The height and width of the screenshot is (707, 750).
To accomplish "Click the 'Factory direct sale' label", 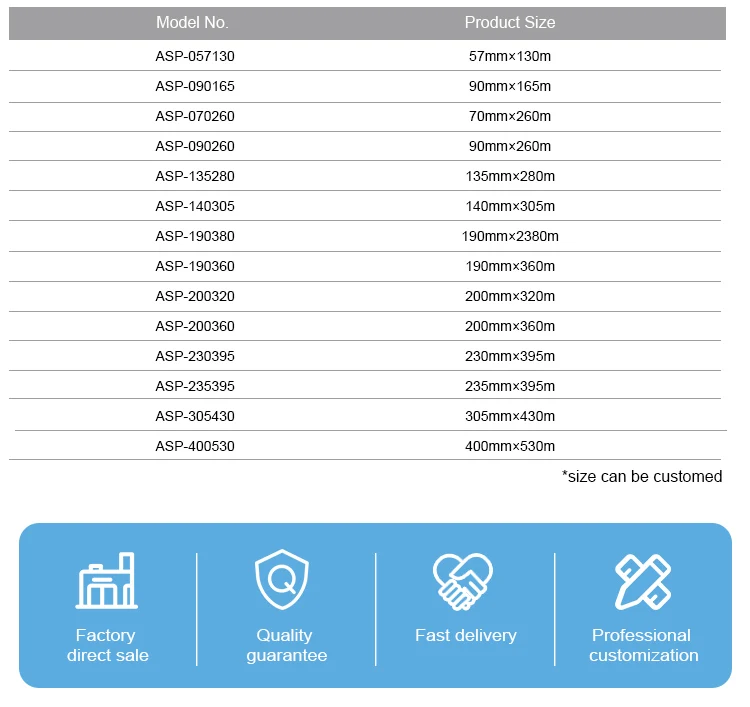I will tap(108, 645).
